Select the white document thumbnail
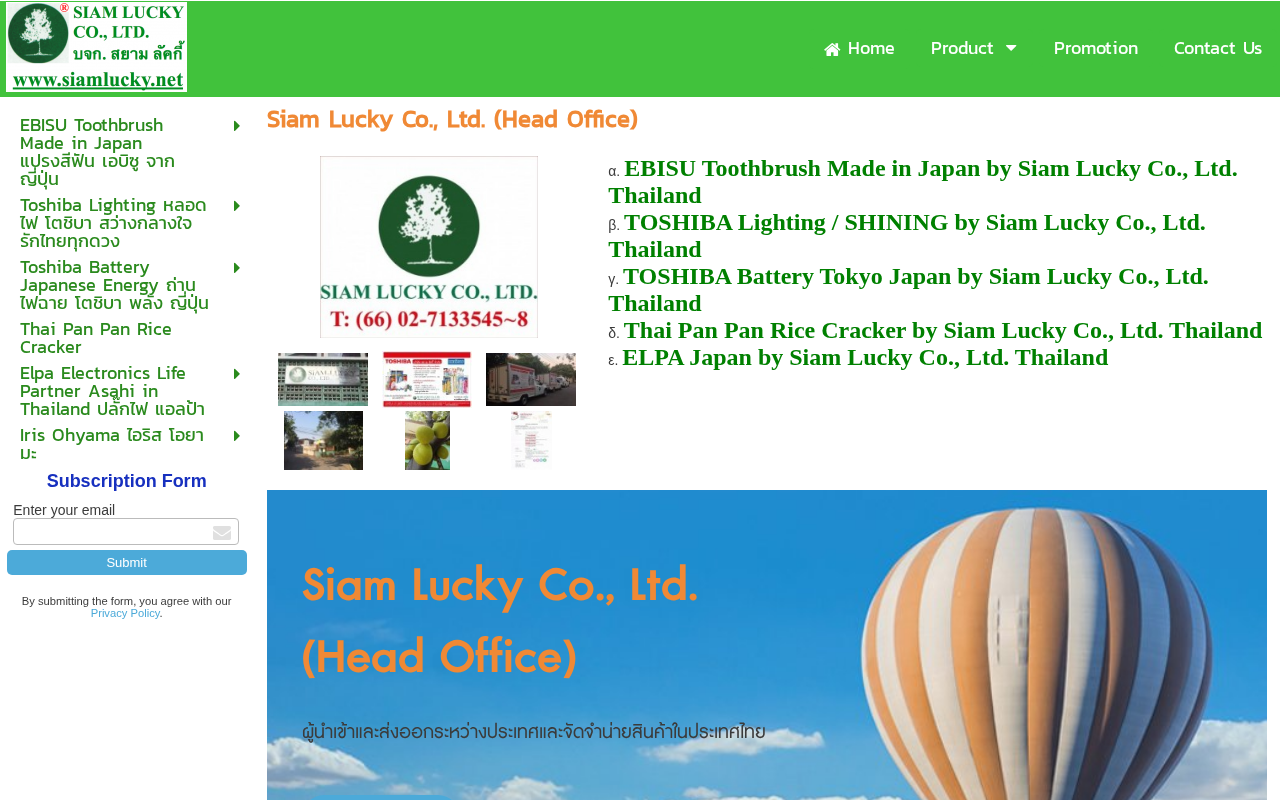 point(531,440)
